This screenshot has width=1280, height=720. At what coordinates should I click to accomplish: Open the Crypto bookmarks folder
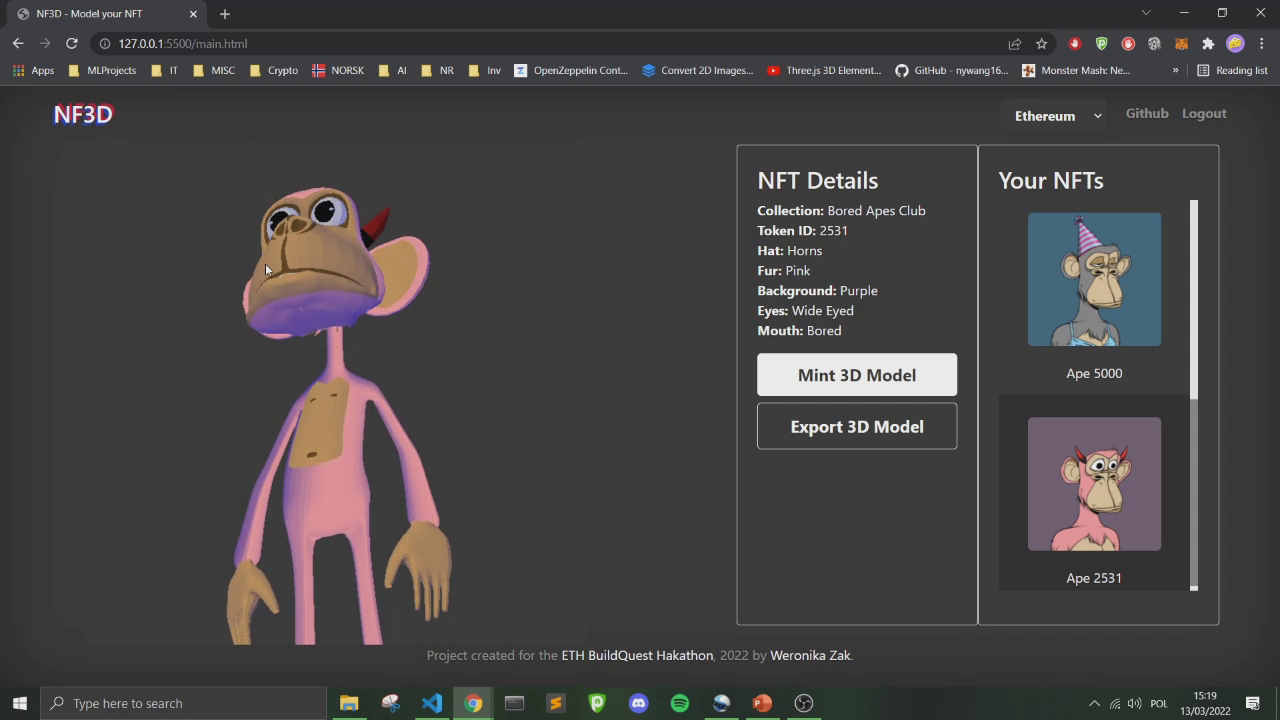[x=273, y=70]
